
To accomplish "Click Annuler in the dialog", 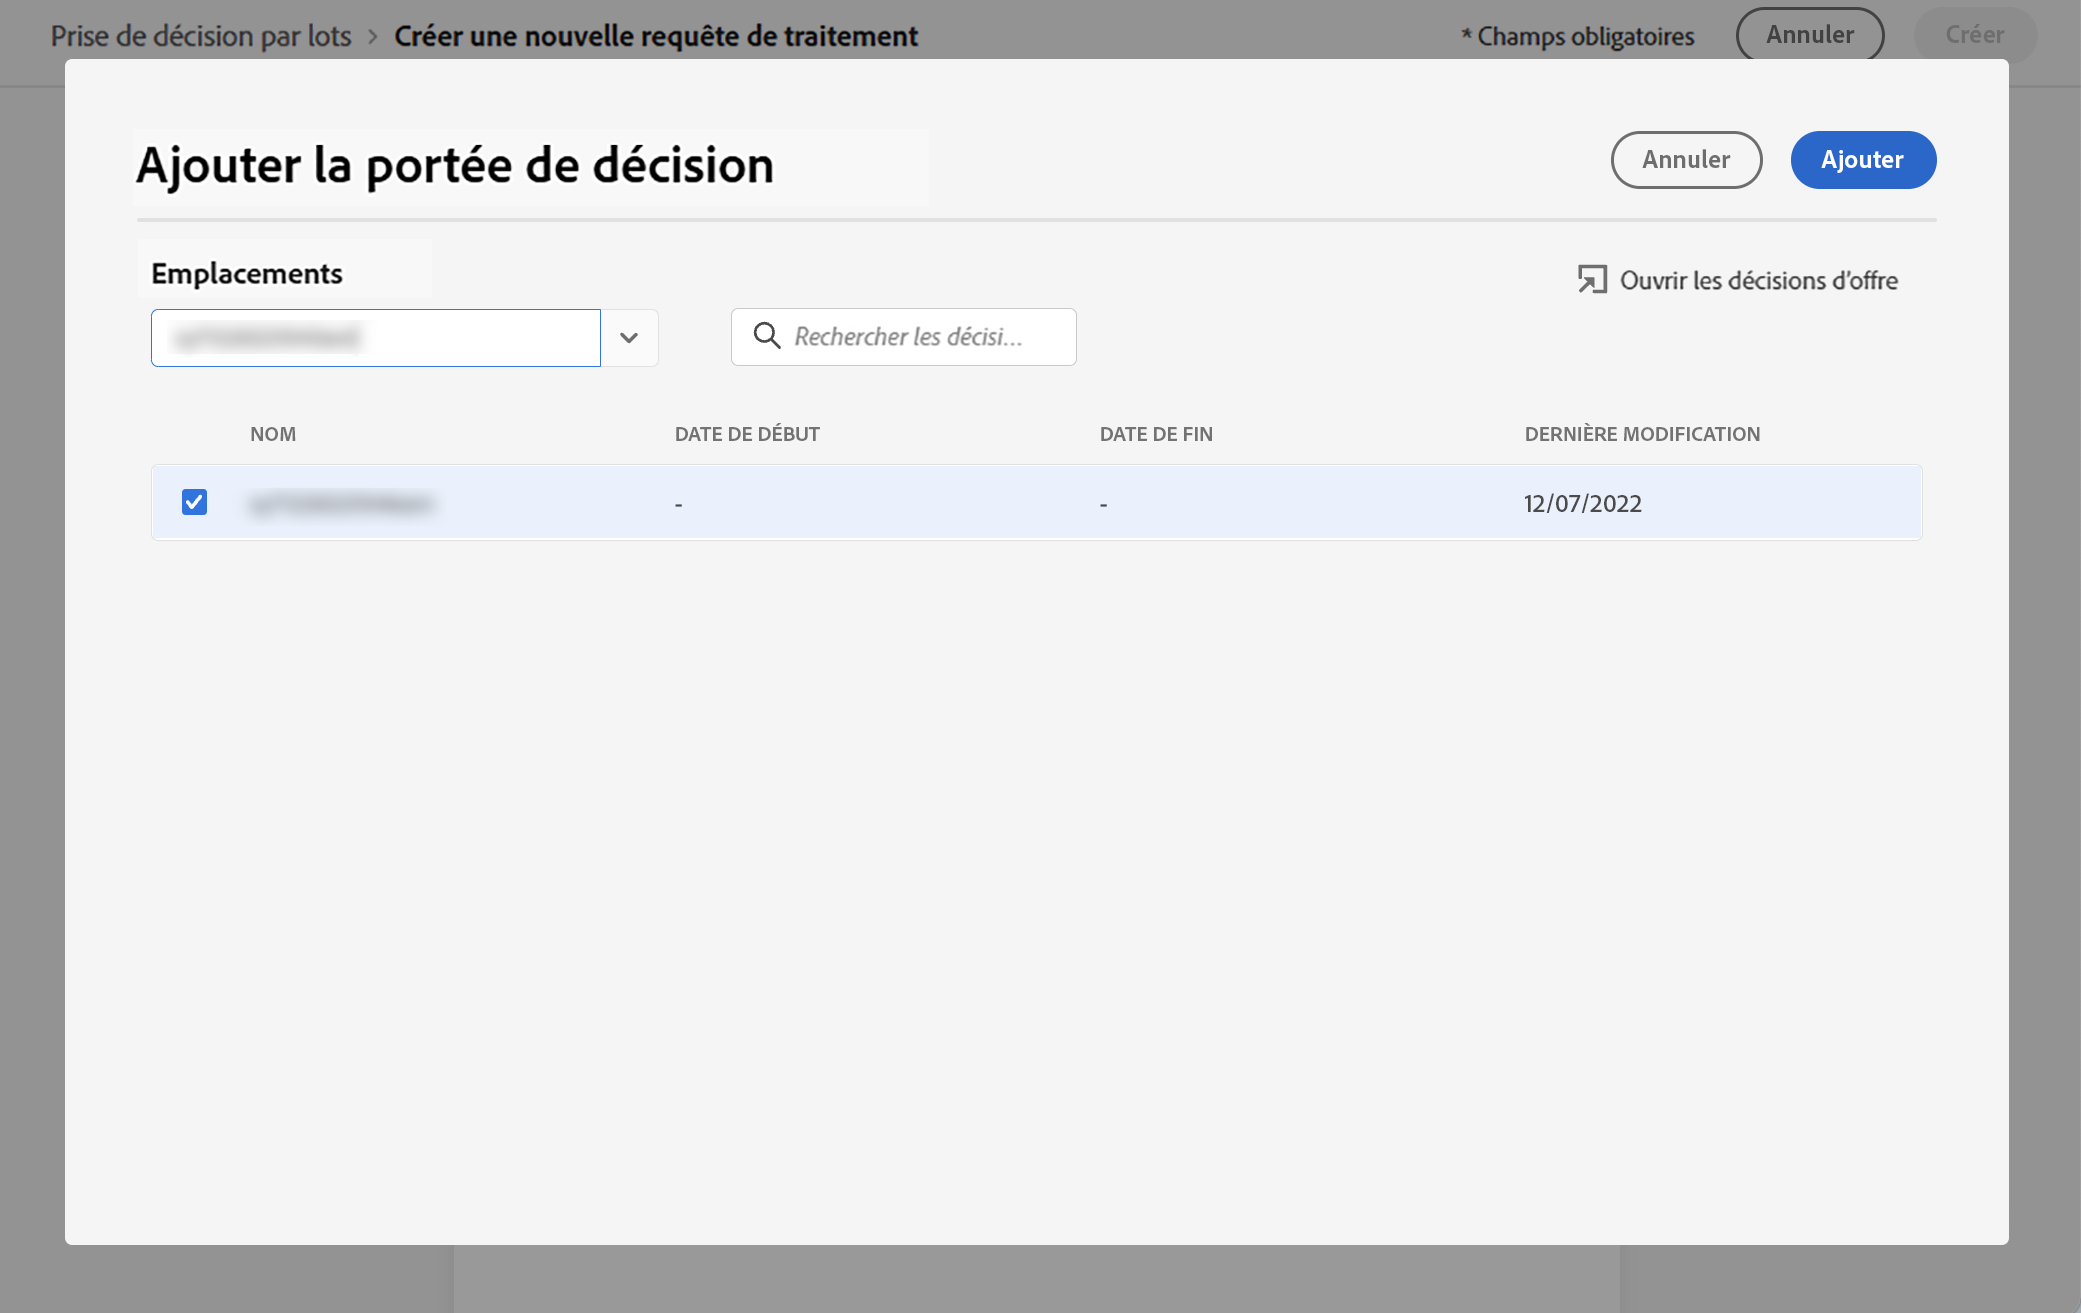I will (1686, 160).
